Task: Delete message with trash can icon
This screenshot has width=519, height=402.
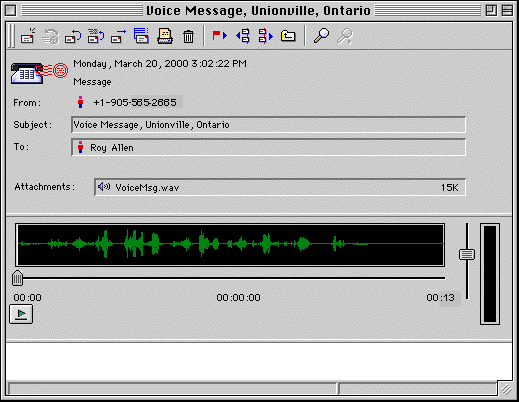Action: [188, 36]
